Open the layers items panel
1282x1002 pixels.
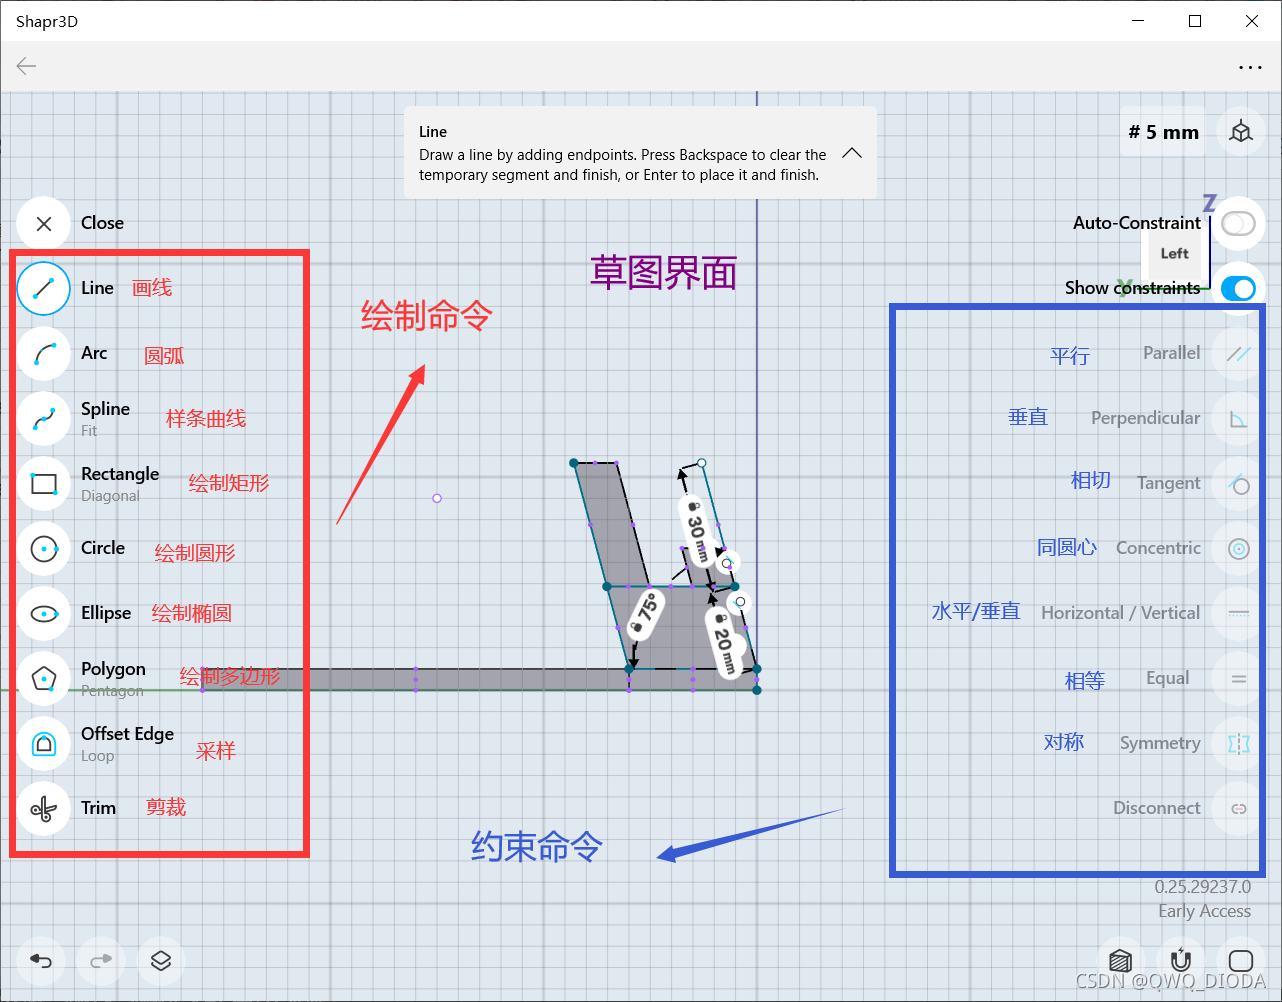(161, 961)
